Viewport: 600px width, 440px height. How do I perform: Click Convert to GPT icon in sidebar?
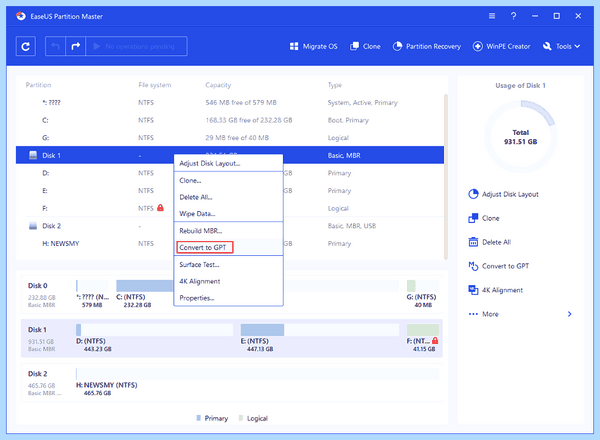pyautogui.click(x=473, y=266)
